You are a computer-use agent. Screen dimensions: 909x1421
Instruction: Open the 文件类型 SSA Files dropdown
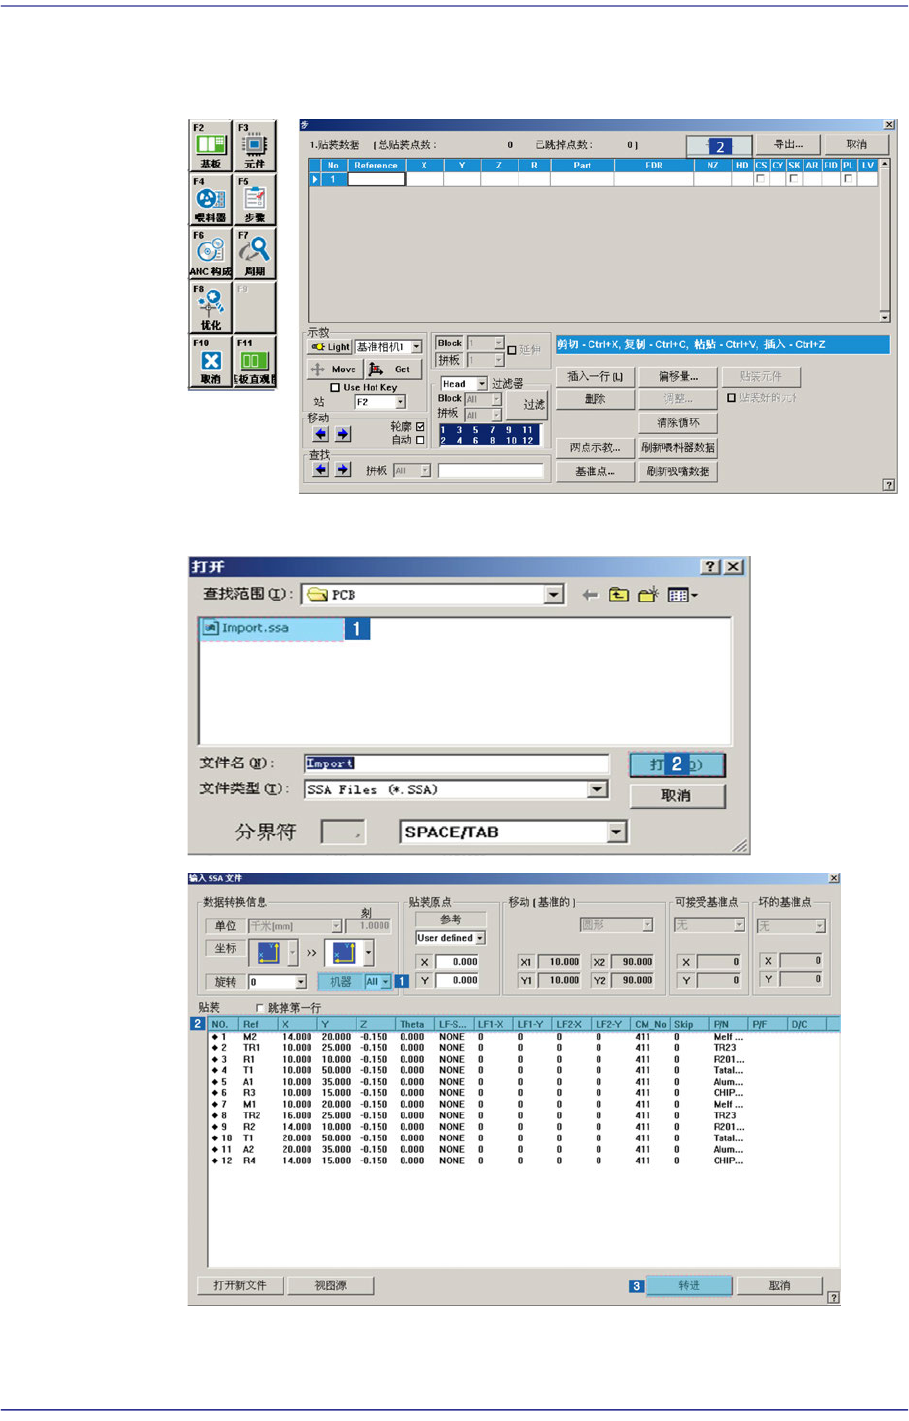point(597,790)
